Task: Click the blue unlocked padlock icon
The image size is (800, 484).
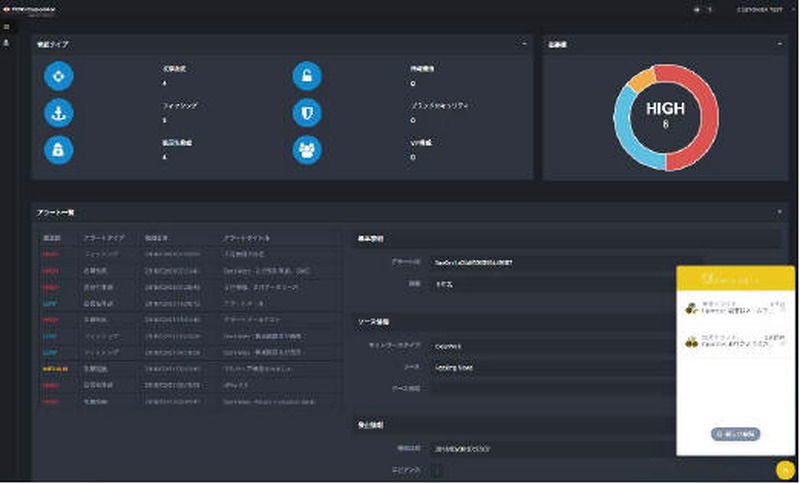Action: click(x=307, y=76)
